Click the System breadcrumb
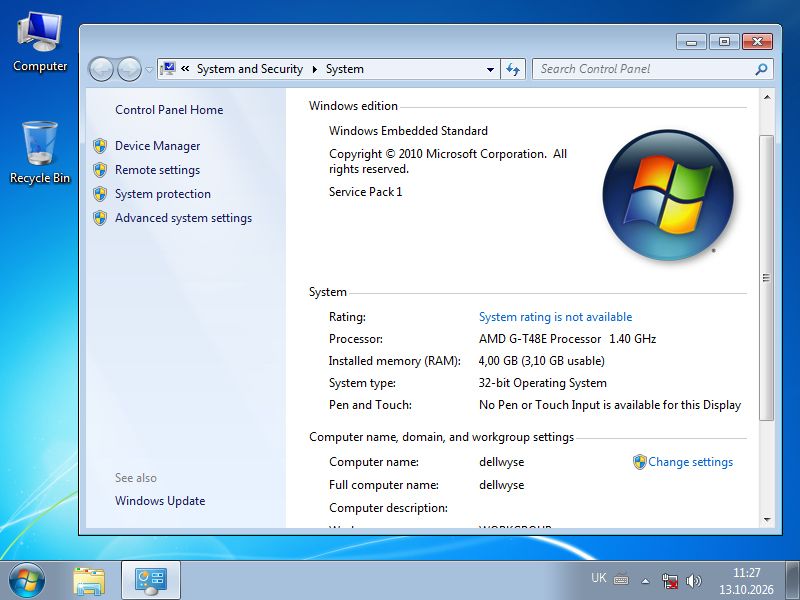 pos(345,69)
